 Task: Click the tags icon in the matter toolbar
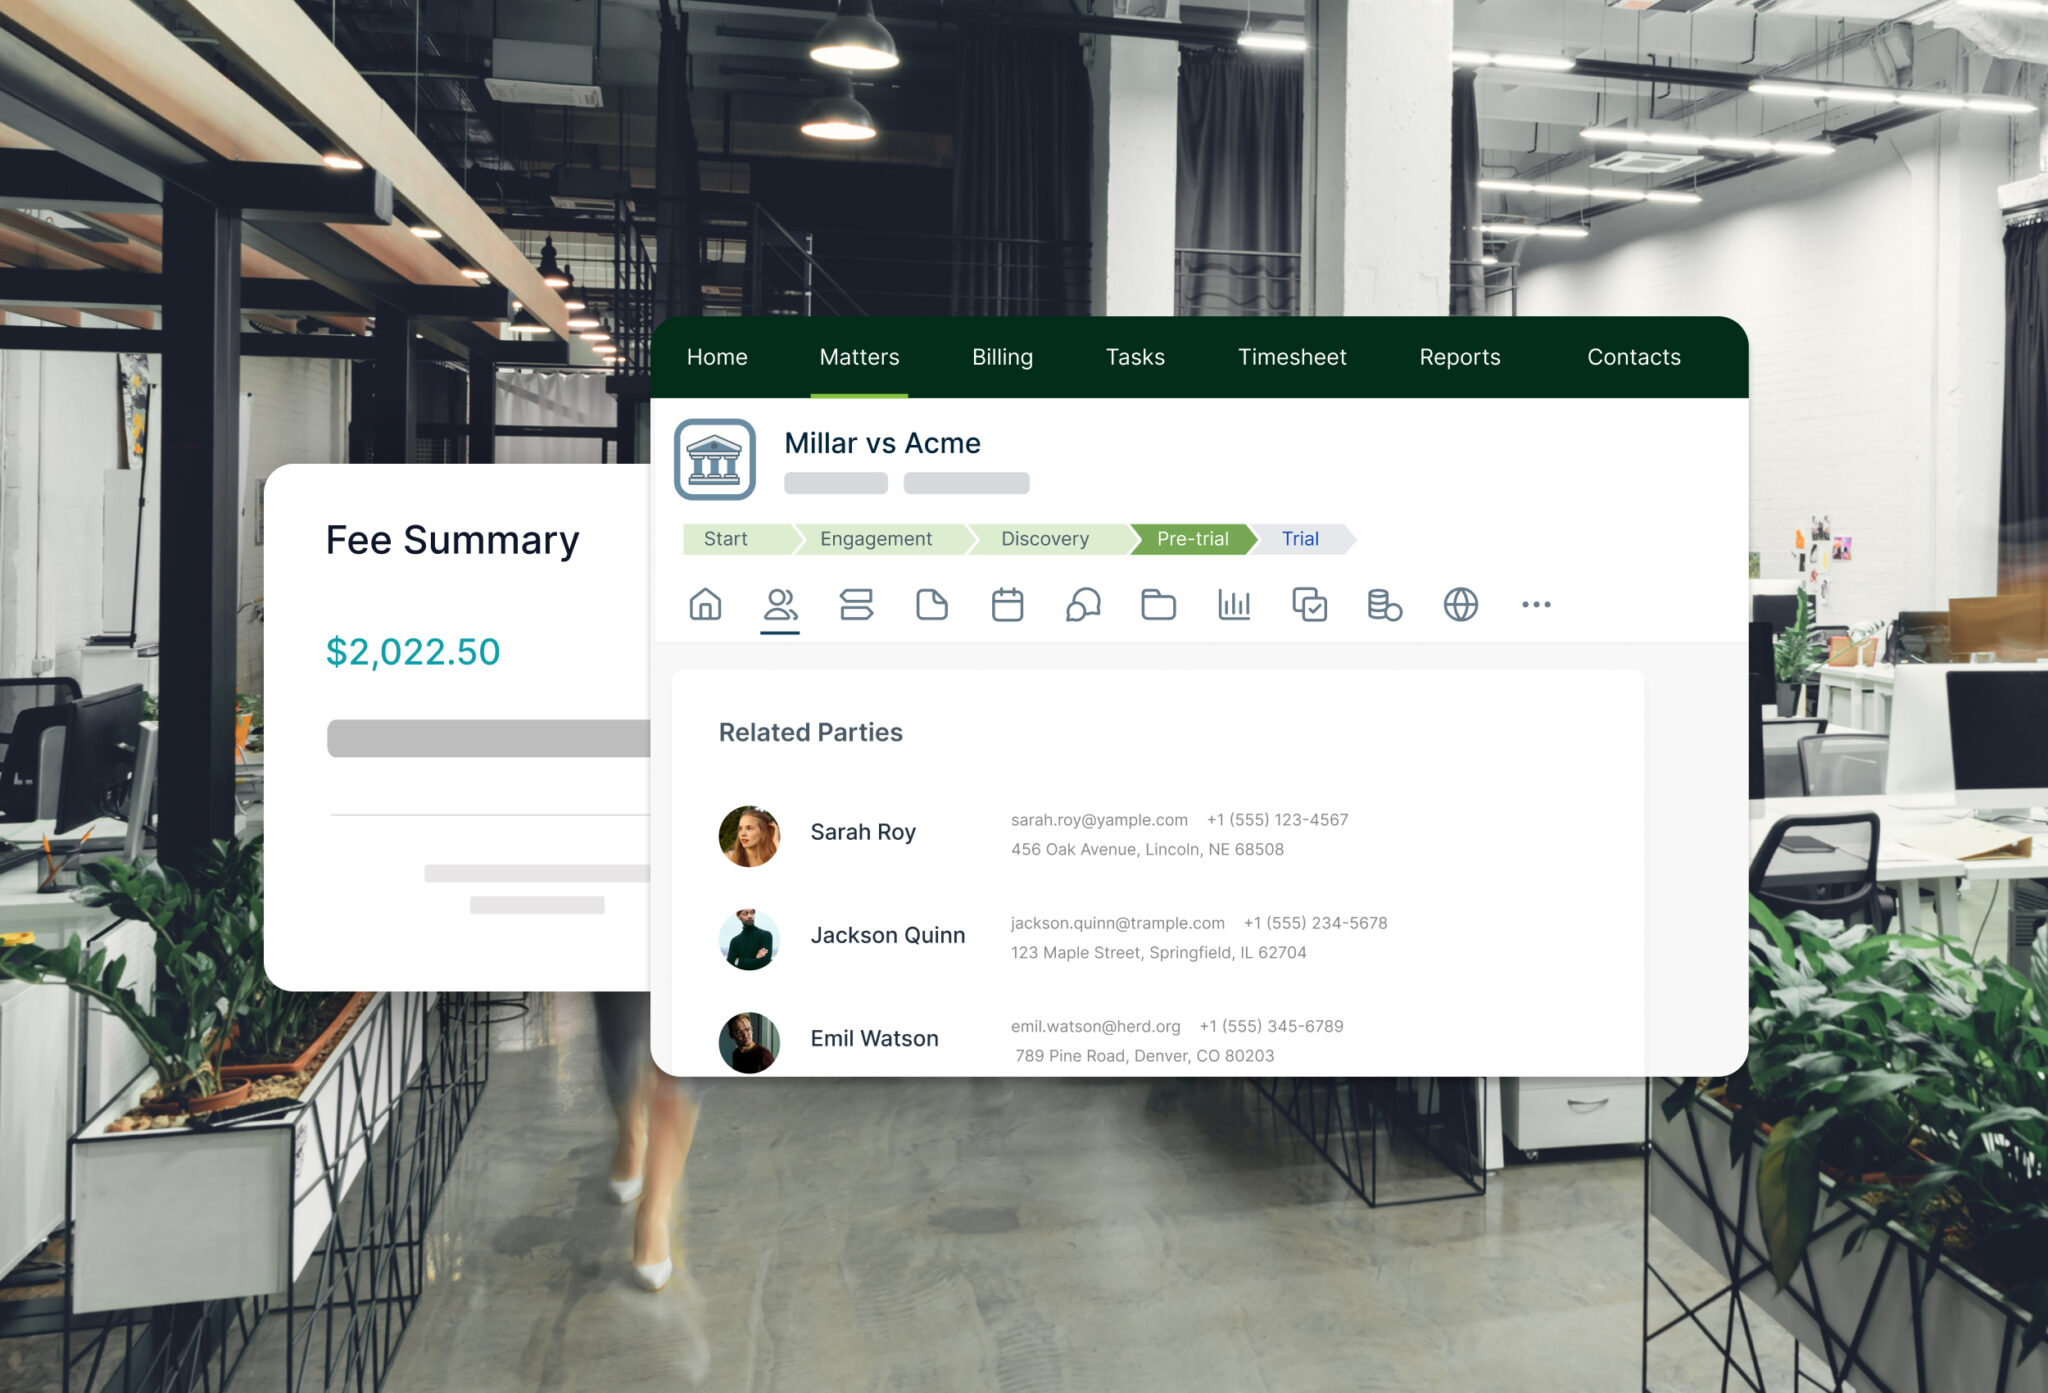(x=857, y=604)
